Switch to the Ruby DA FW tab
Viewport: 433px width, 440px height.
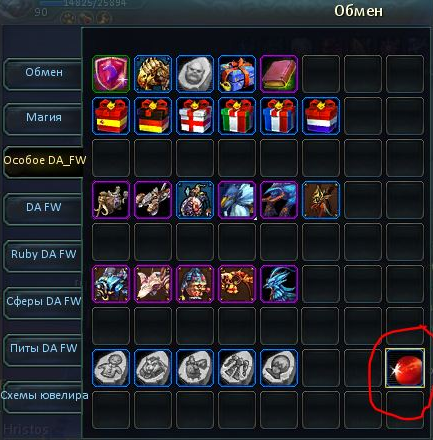coord(43,254)
